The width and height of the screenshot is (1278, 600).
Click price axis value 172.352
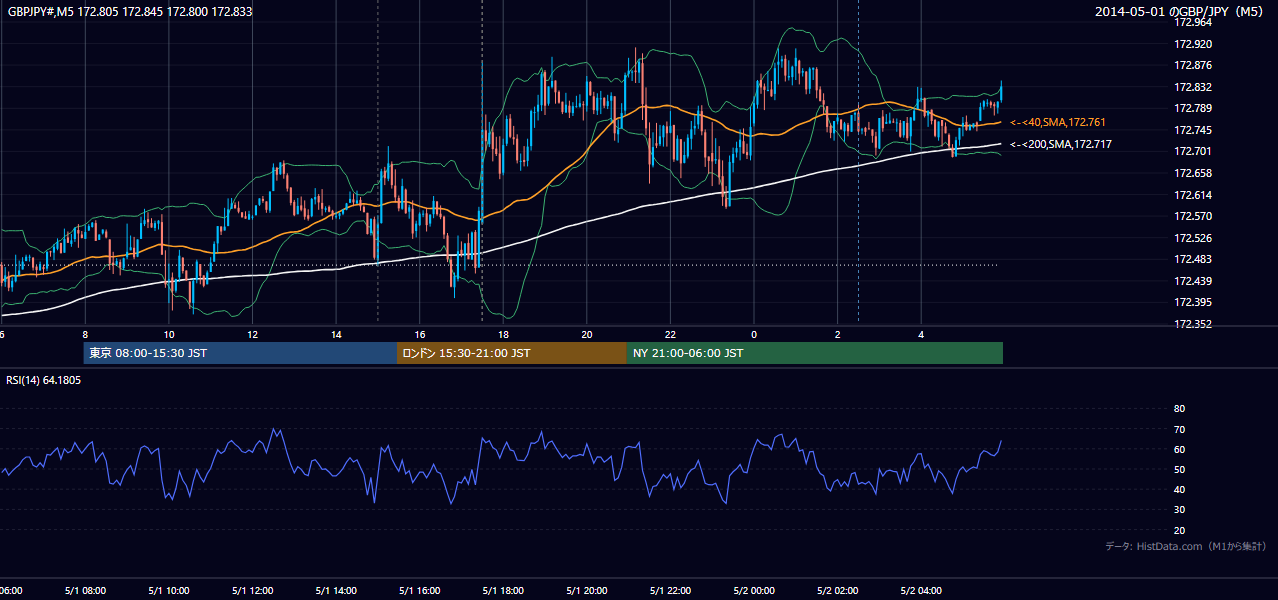[1192, 324]
